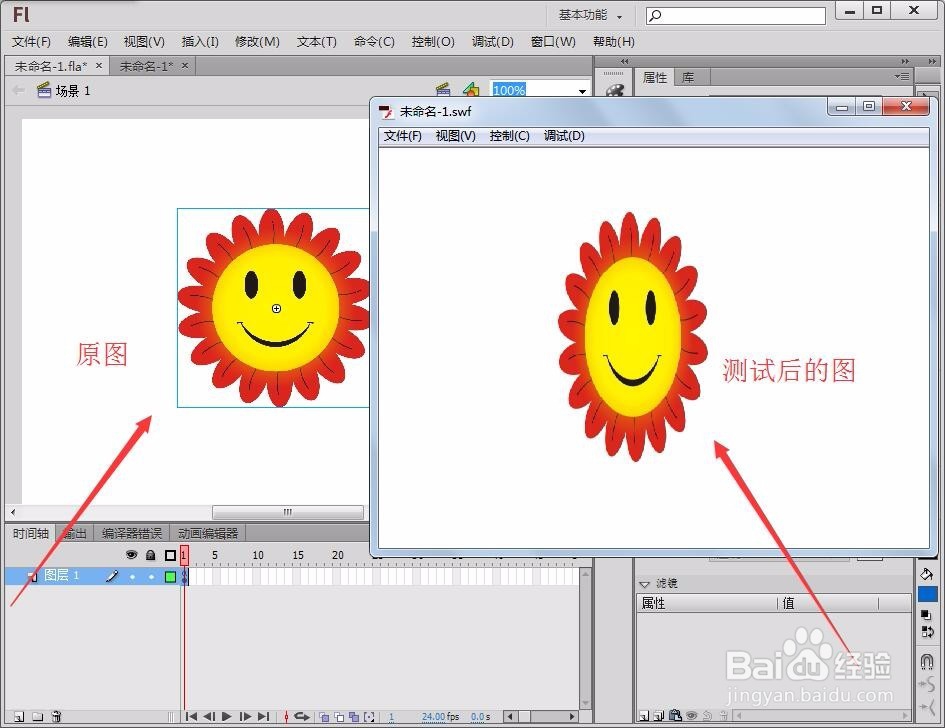This screenshot has width=945, height=728.
Task: Open 调试(D) menu in swf window
Action: point(564,136)
